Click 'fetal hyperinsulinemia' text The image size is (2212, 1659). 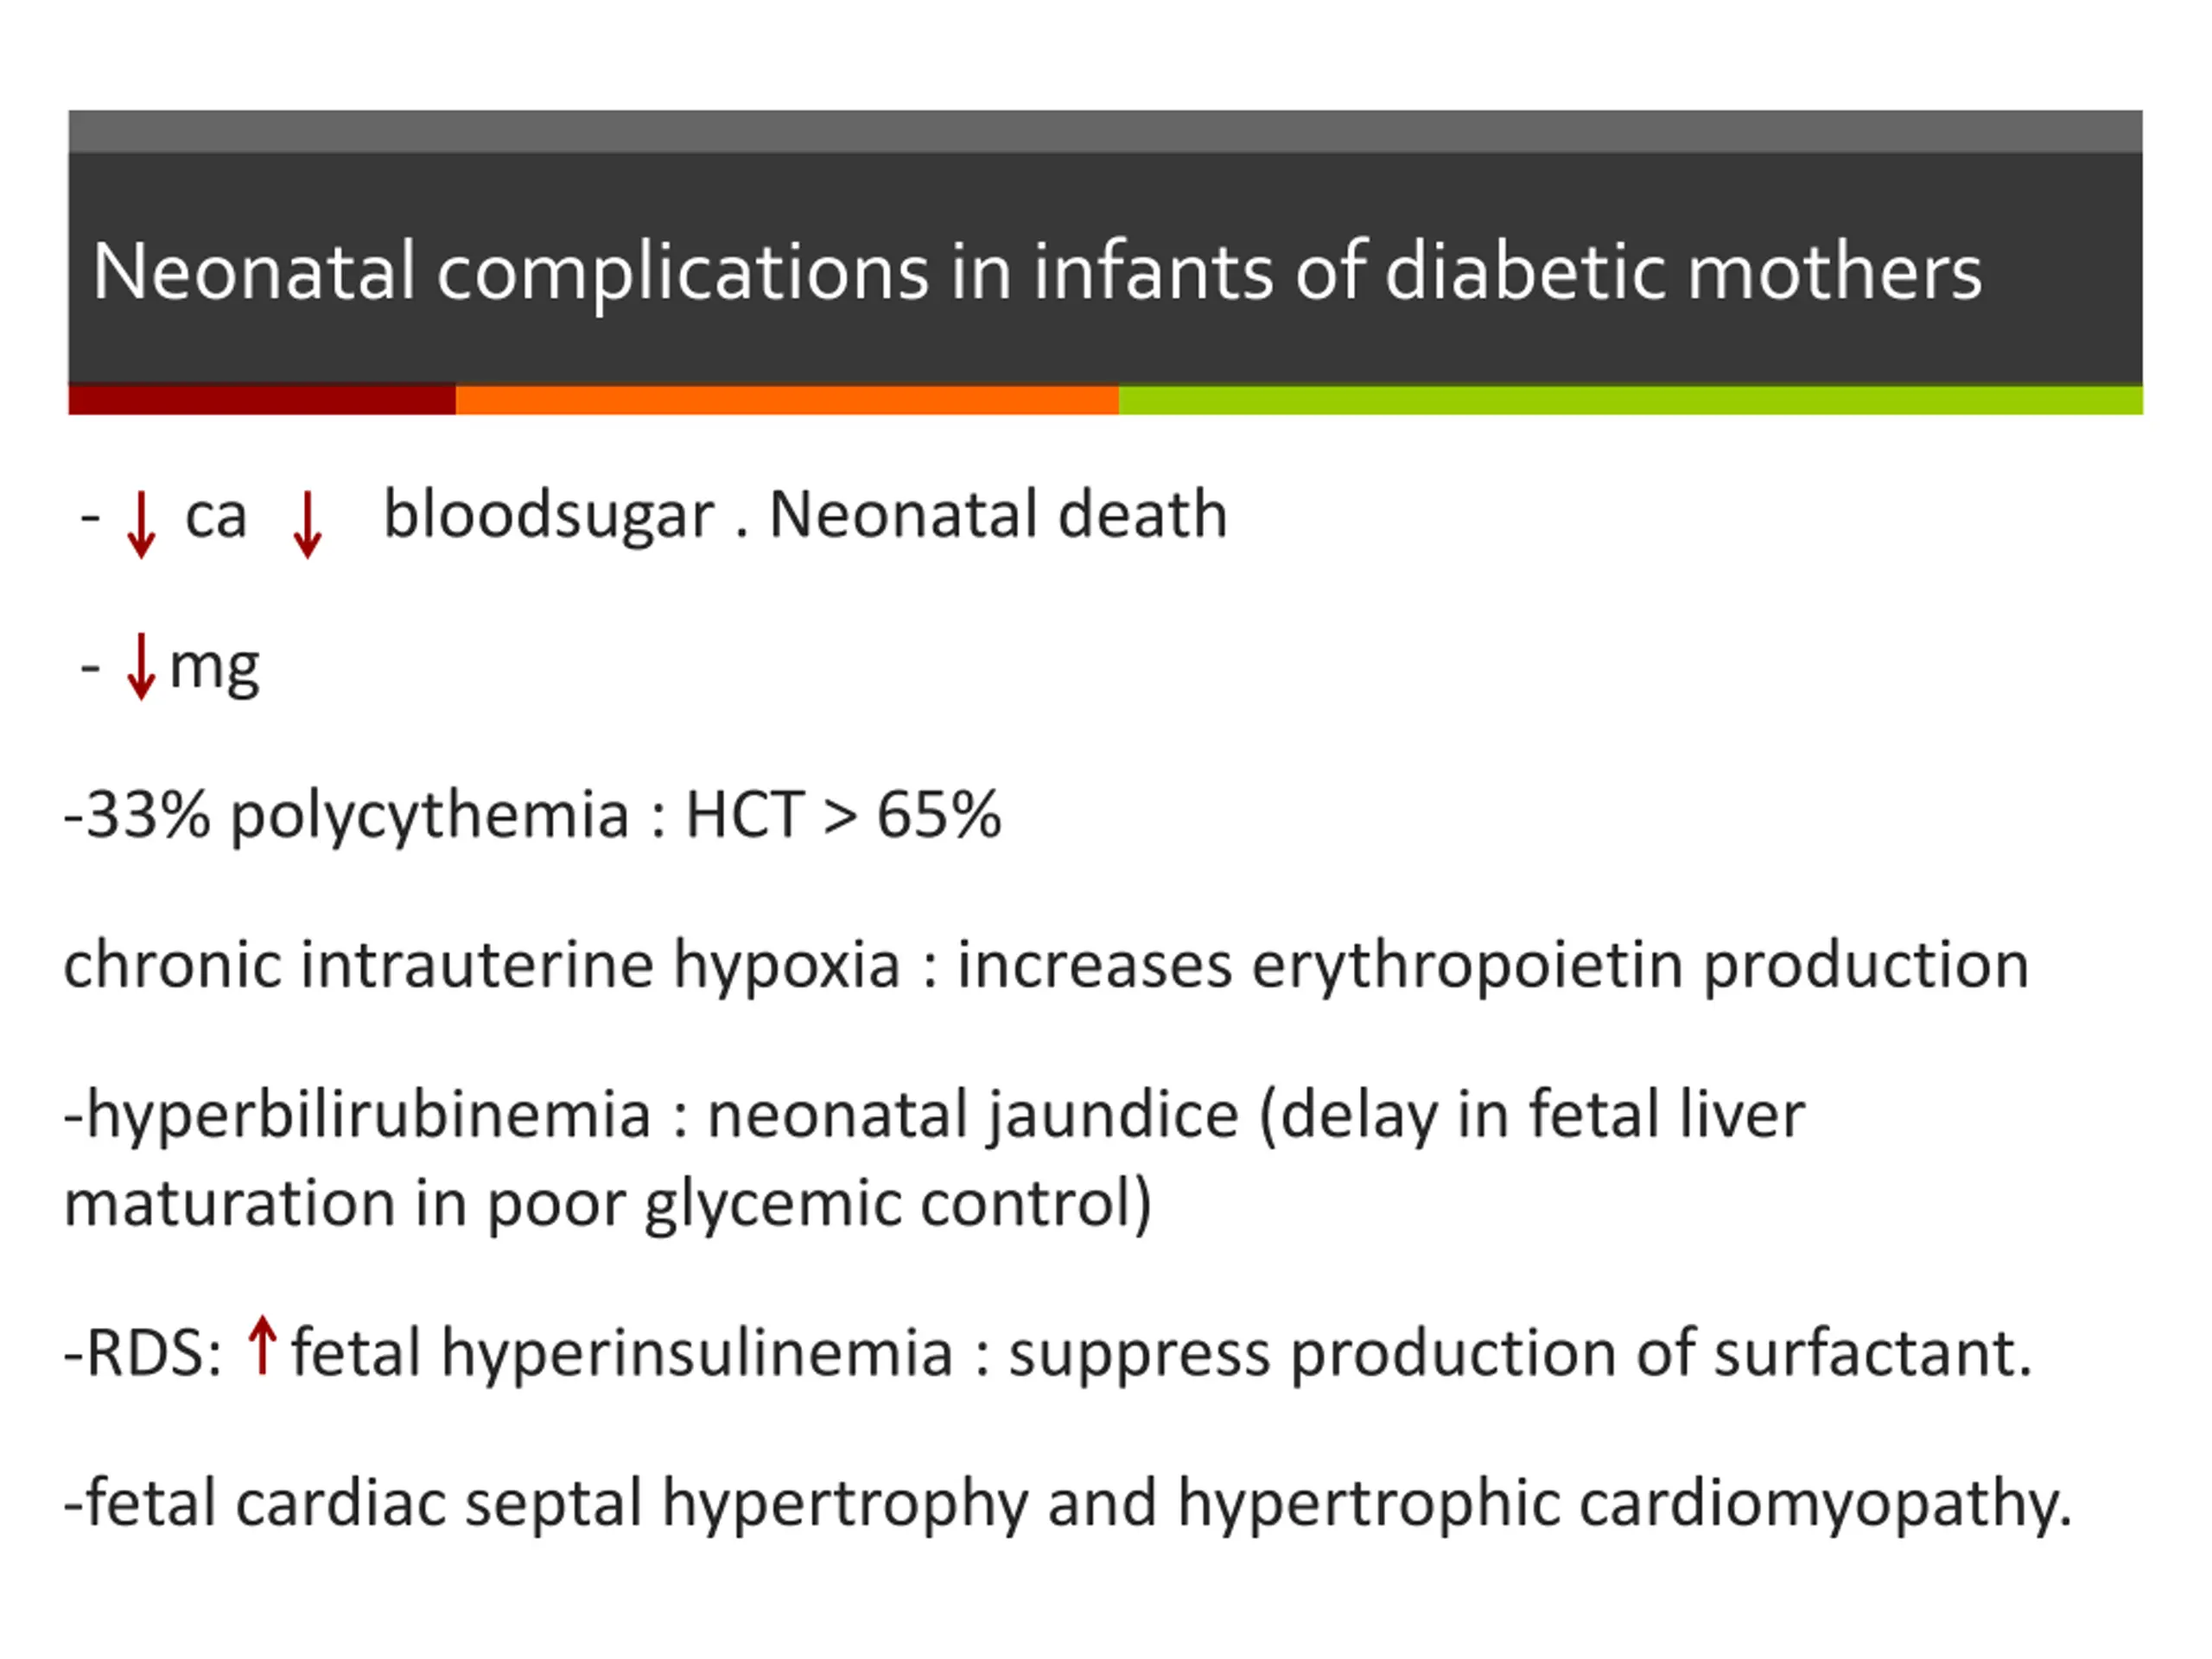(x=622, y=1354)
